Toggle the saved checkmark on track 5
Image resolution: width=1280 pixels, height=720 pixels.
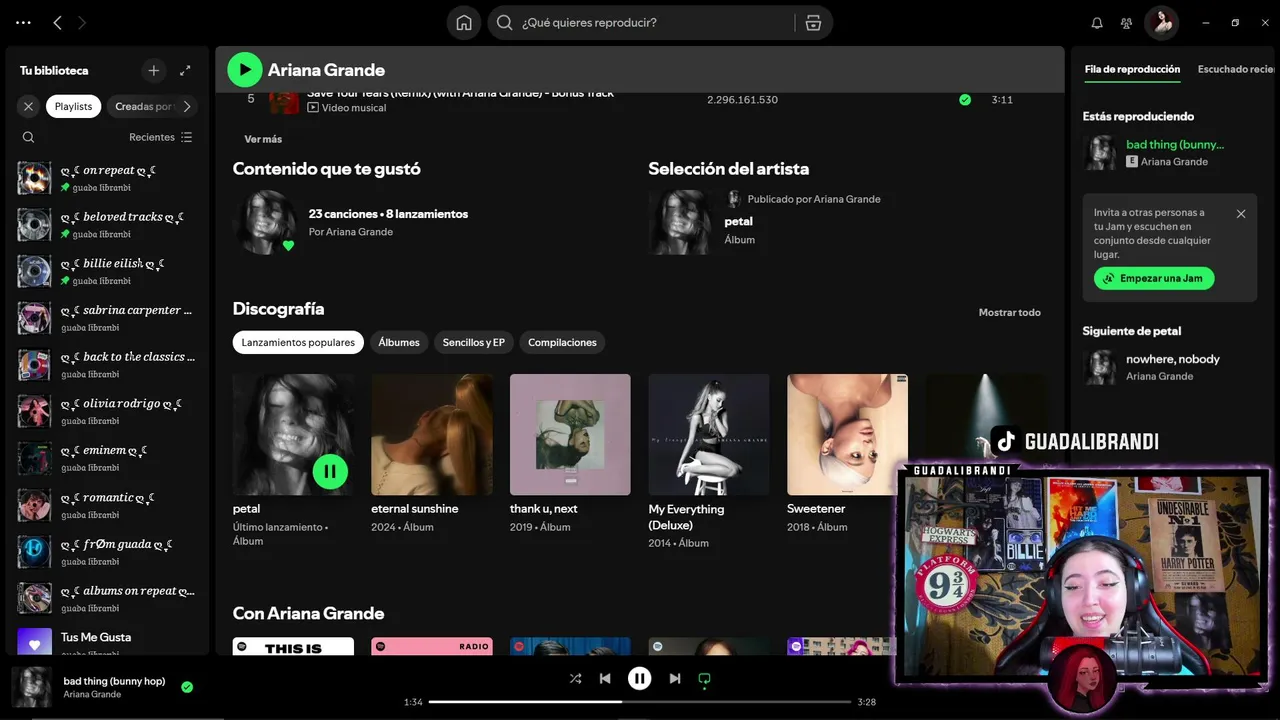[965, 100]
